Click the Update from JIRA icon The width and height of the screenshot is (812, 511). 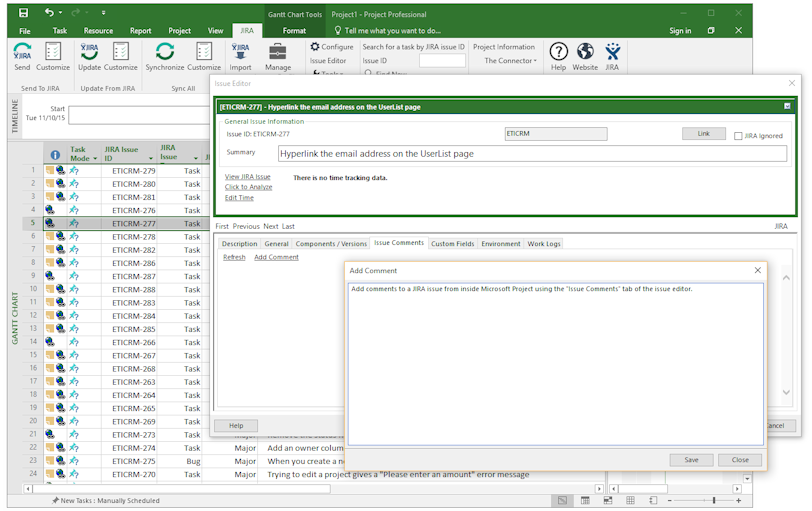89,52
